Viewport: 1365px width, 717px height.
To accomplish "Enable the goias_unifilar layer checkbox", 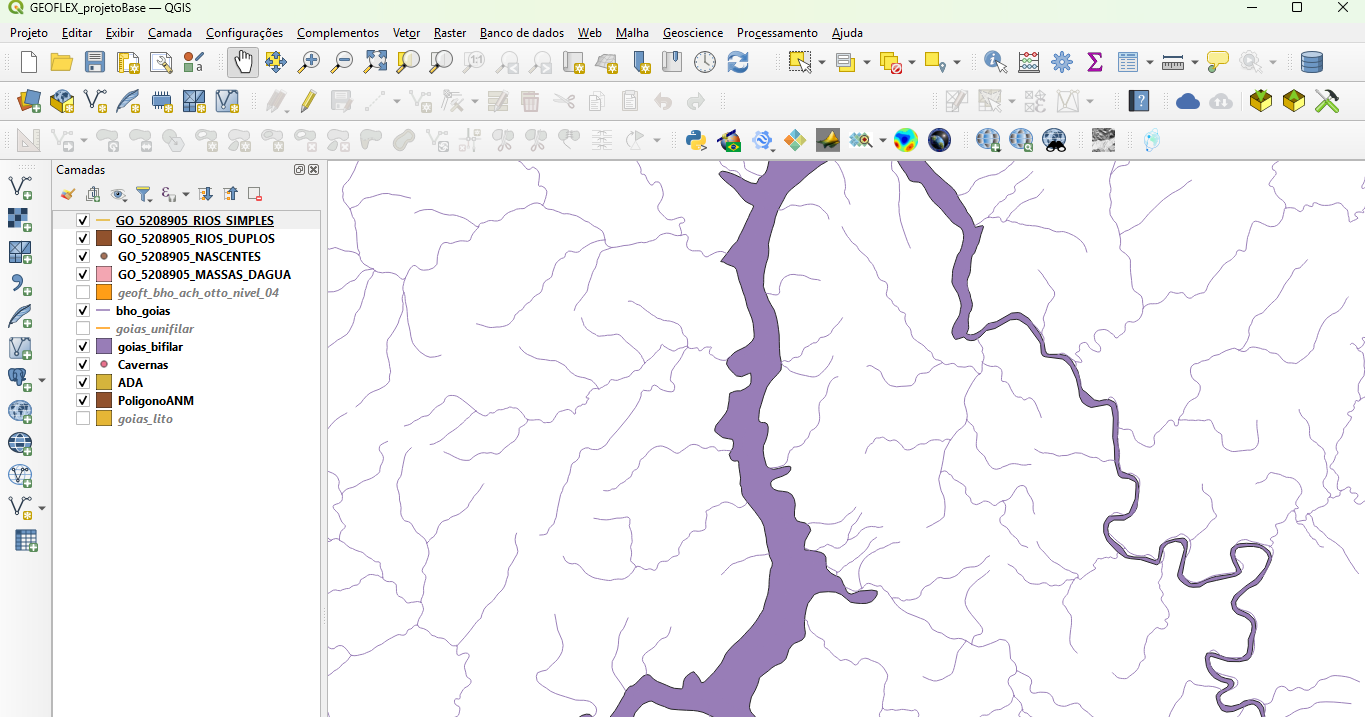I will click(x=83, y=329).
